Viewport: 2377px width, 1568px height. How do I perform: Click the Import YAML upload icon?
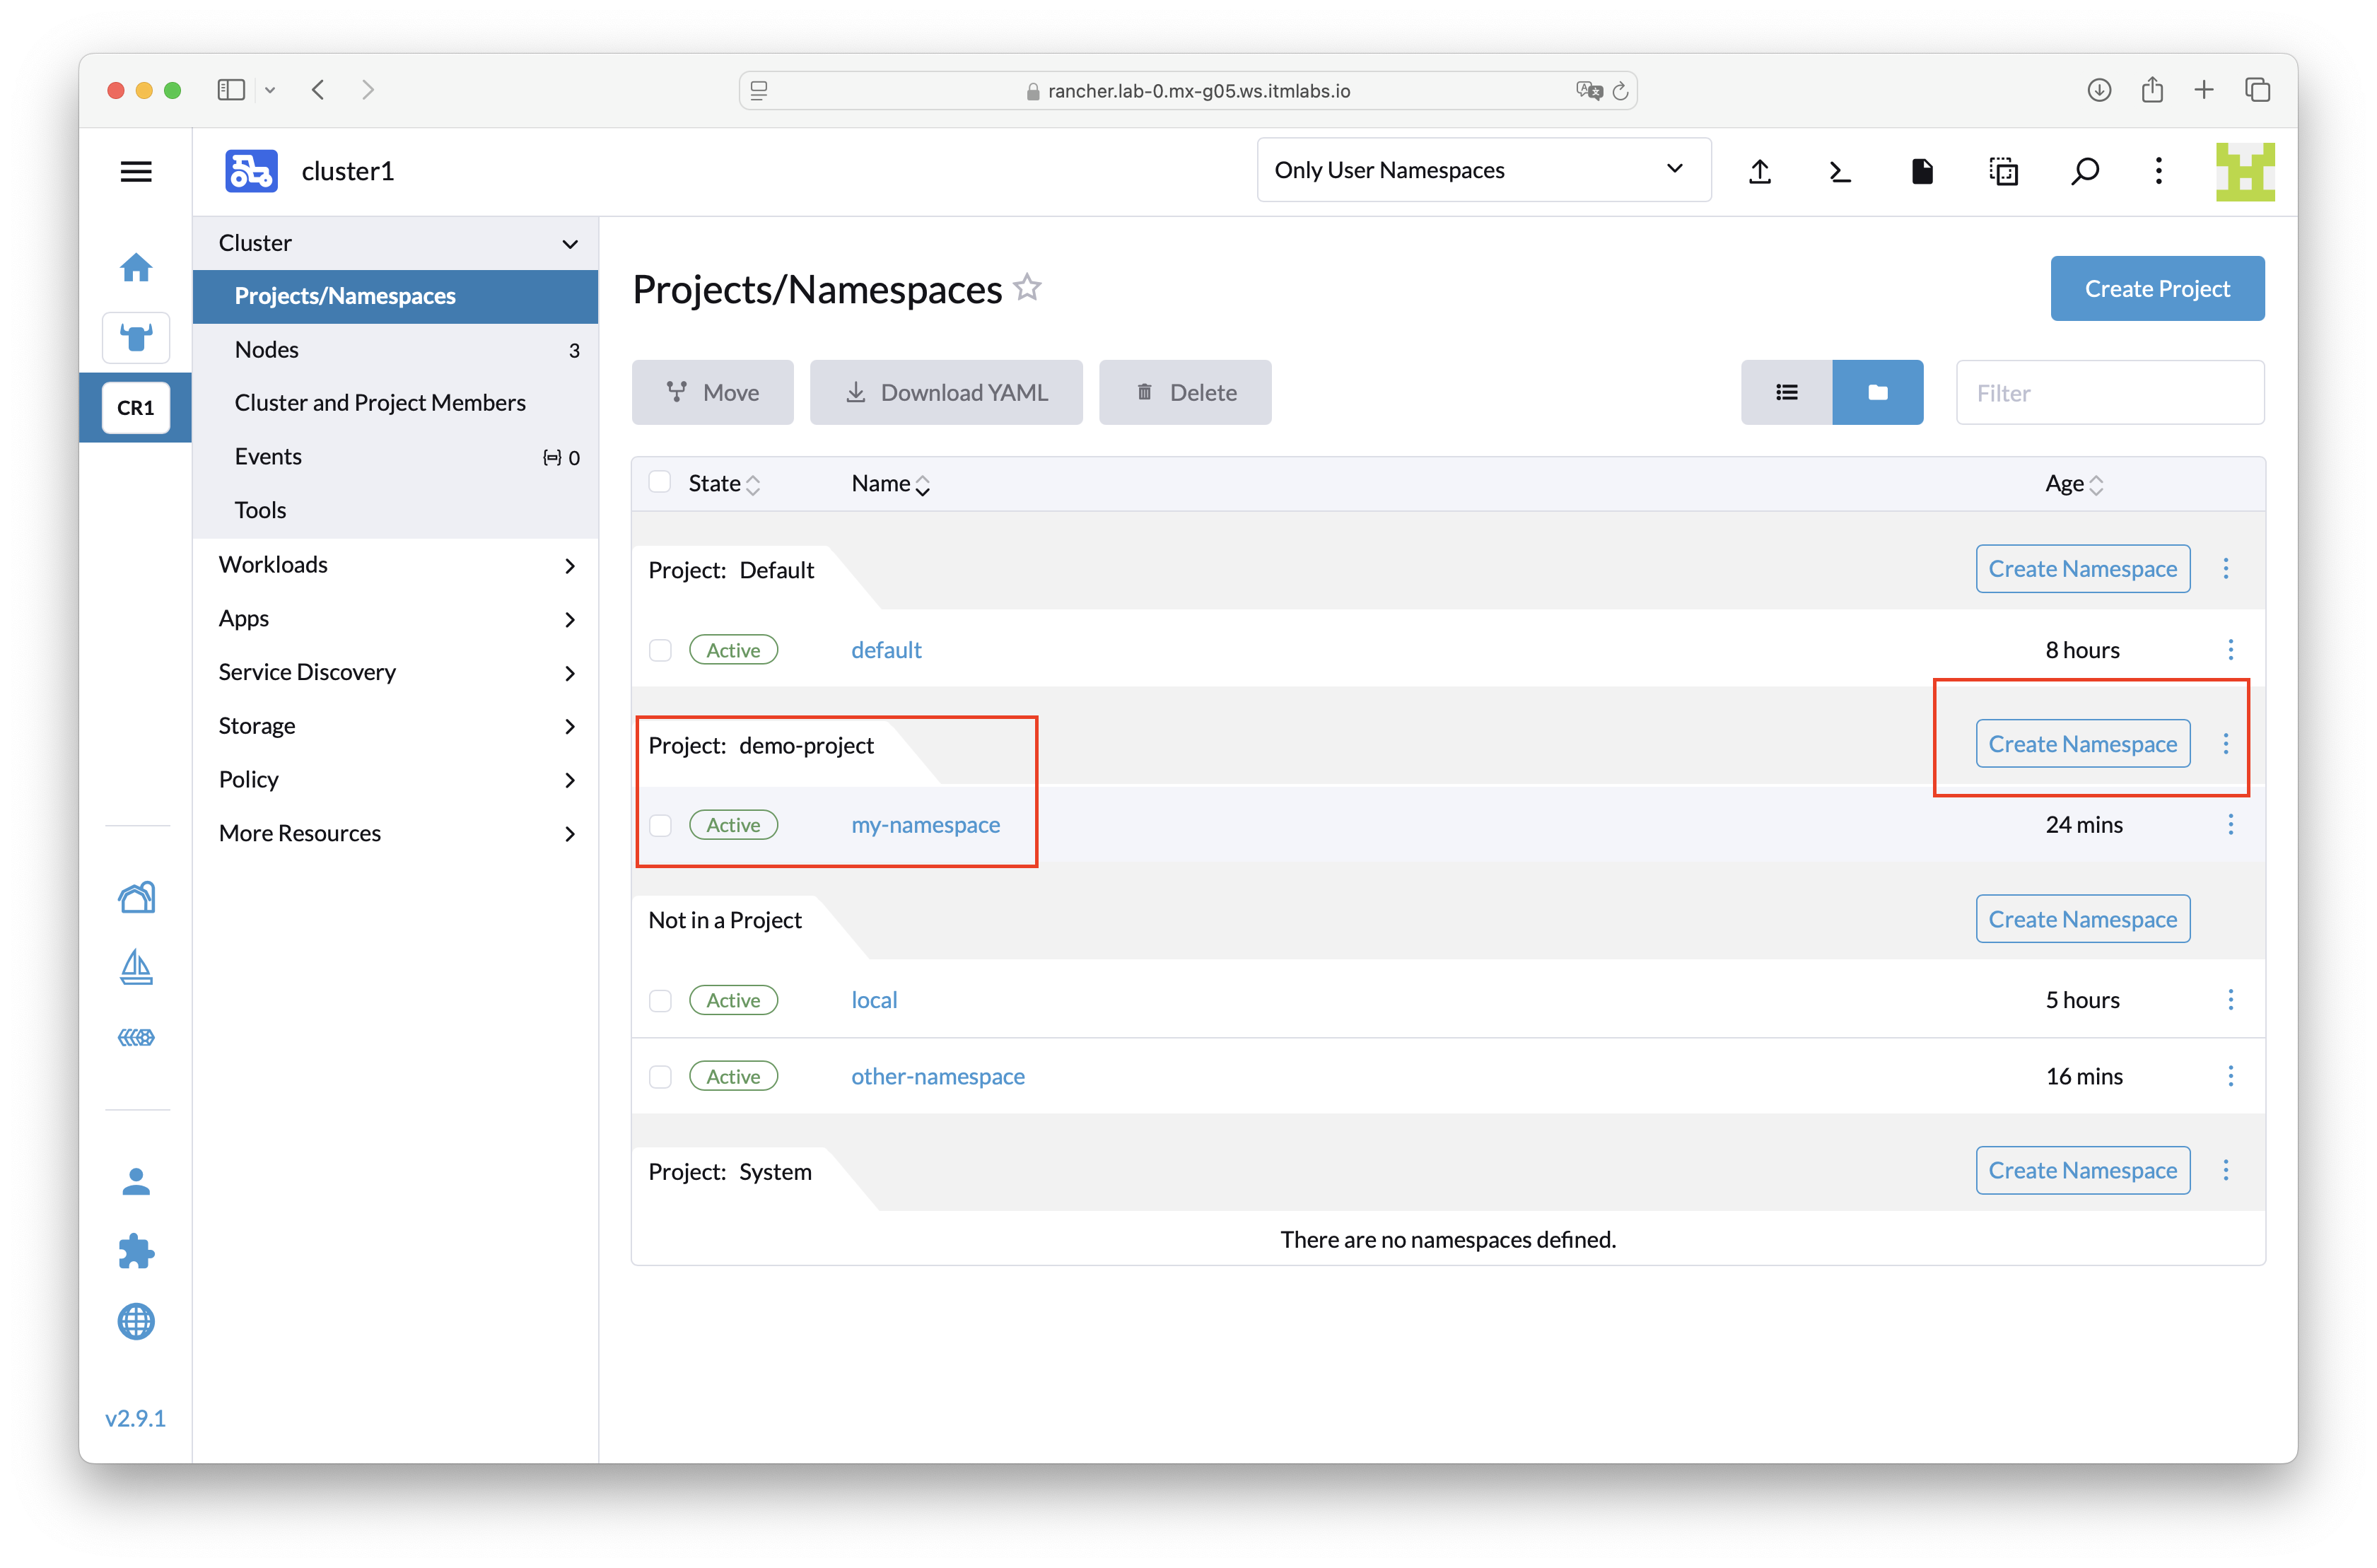(1760, 171)
